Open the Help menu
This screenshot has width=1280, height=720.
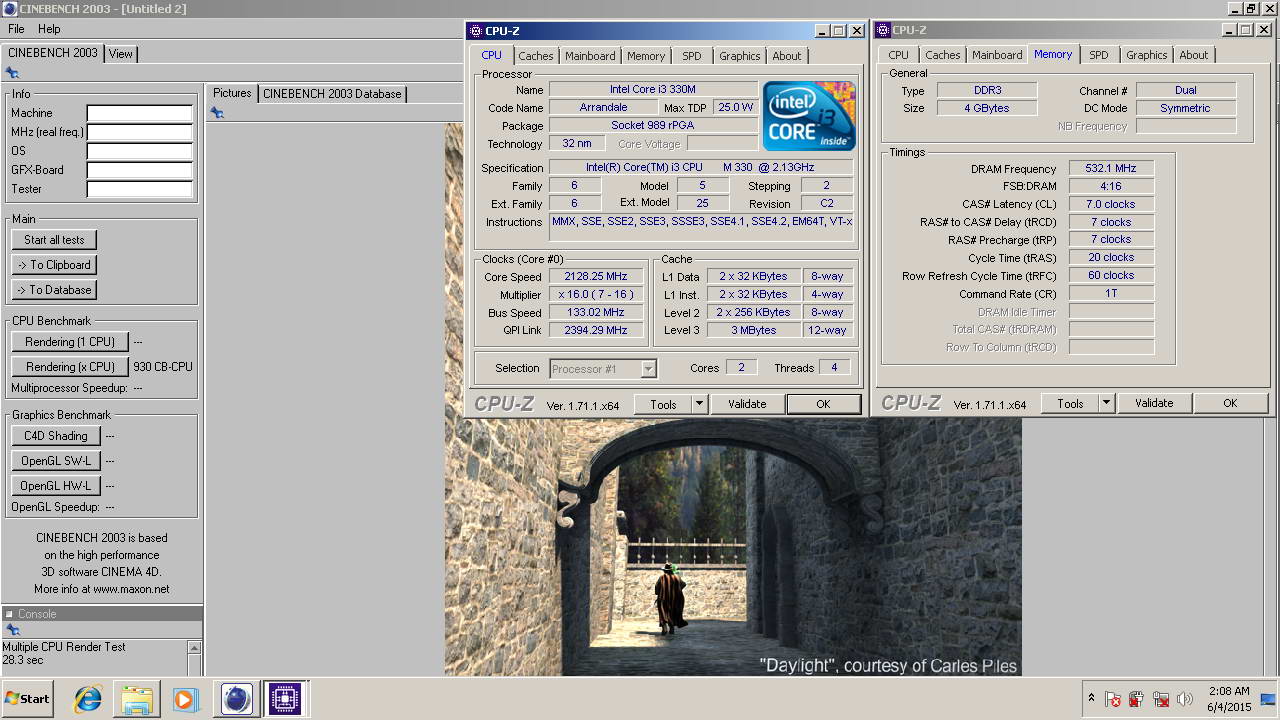(x=49, y=29)
